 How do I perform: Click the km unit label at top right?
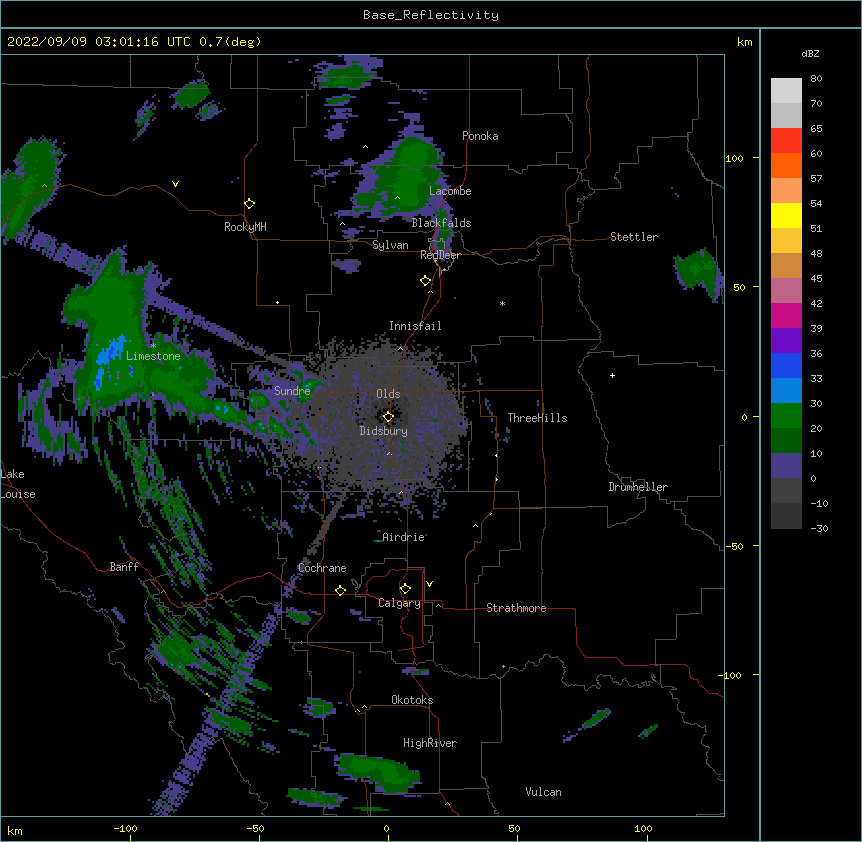pyautogui.click(x=744, y=42)
